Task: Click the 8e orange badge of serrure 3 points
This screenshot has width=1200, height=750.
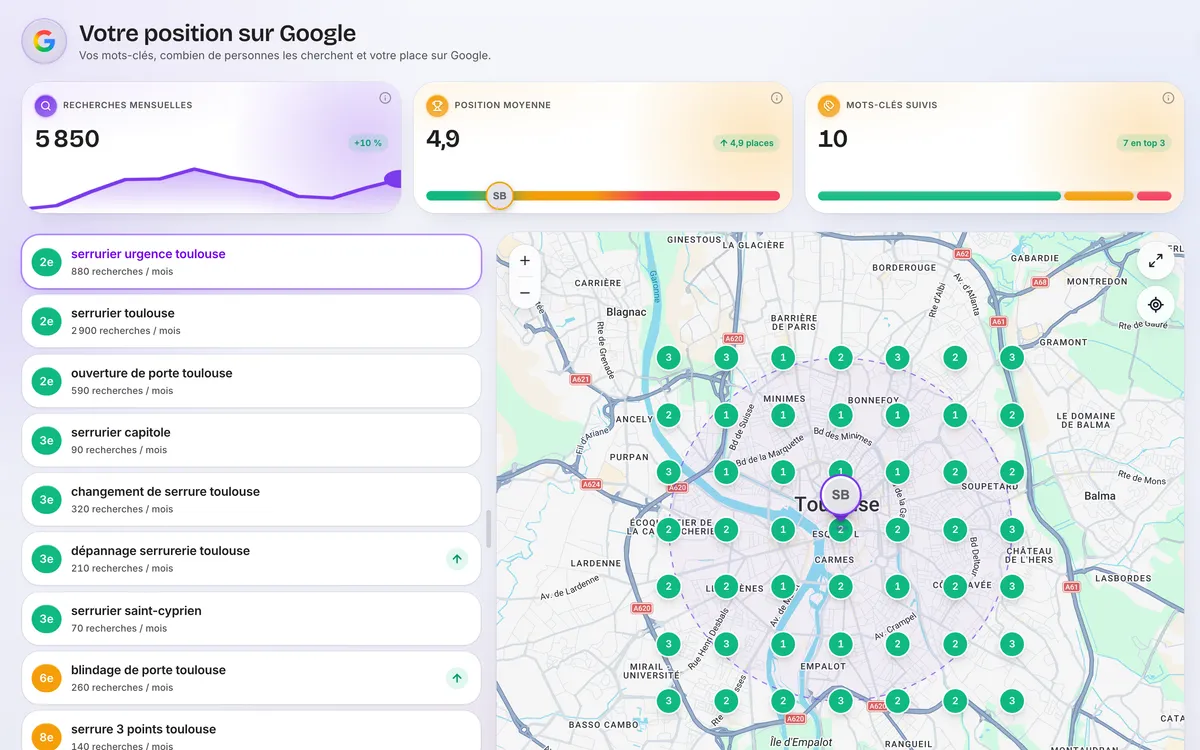Action: tap(46, 737)
